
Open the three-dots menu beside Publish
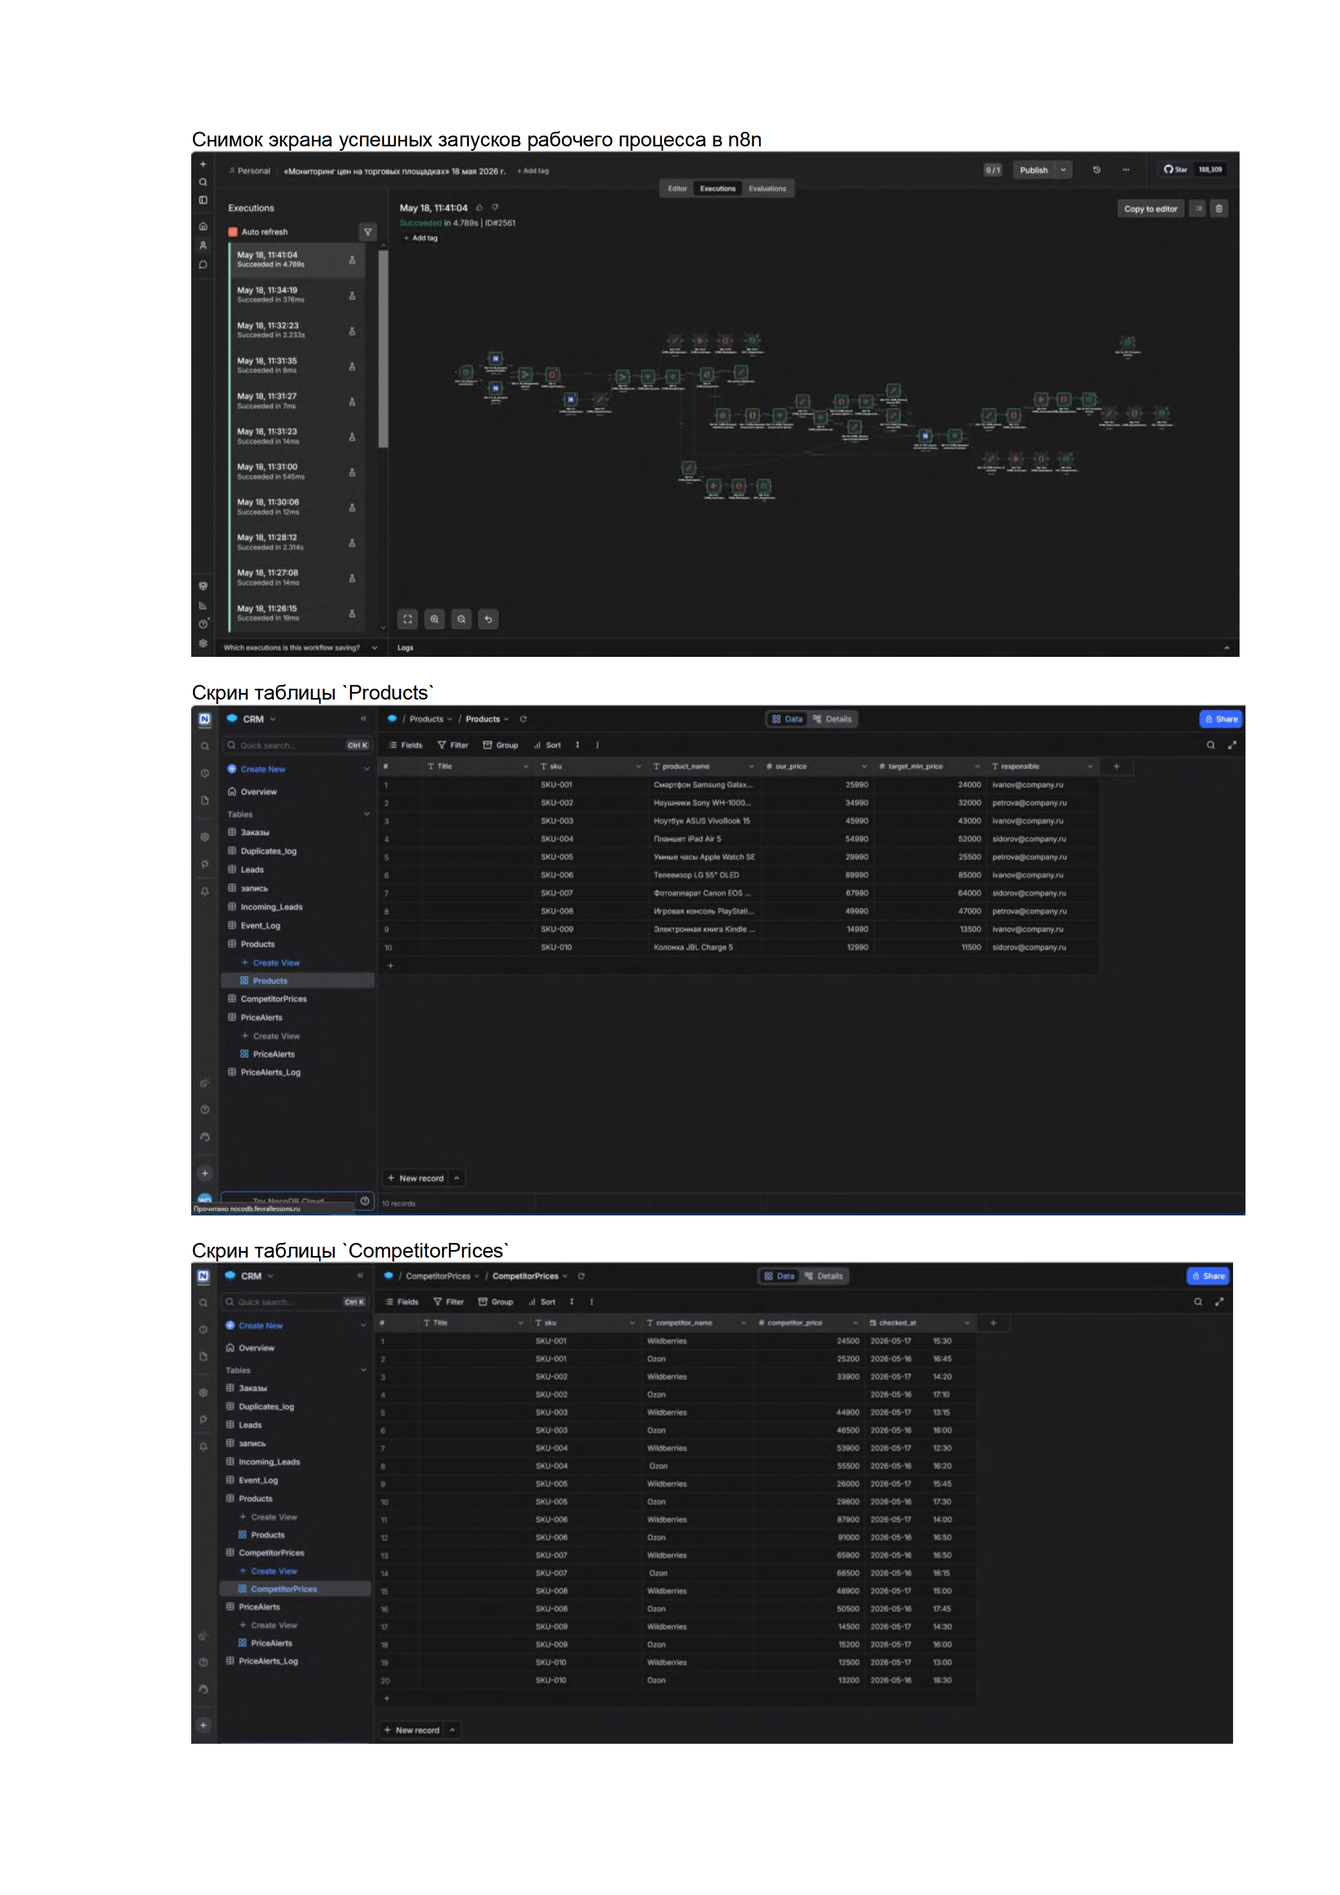[x=1126, y=170]
